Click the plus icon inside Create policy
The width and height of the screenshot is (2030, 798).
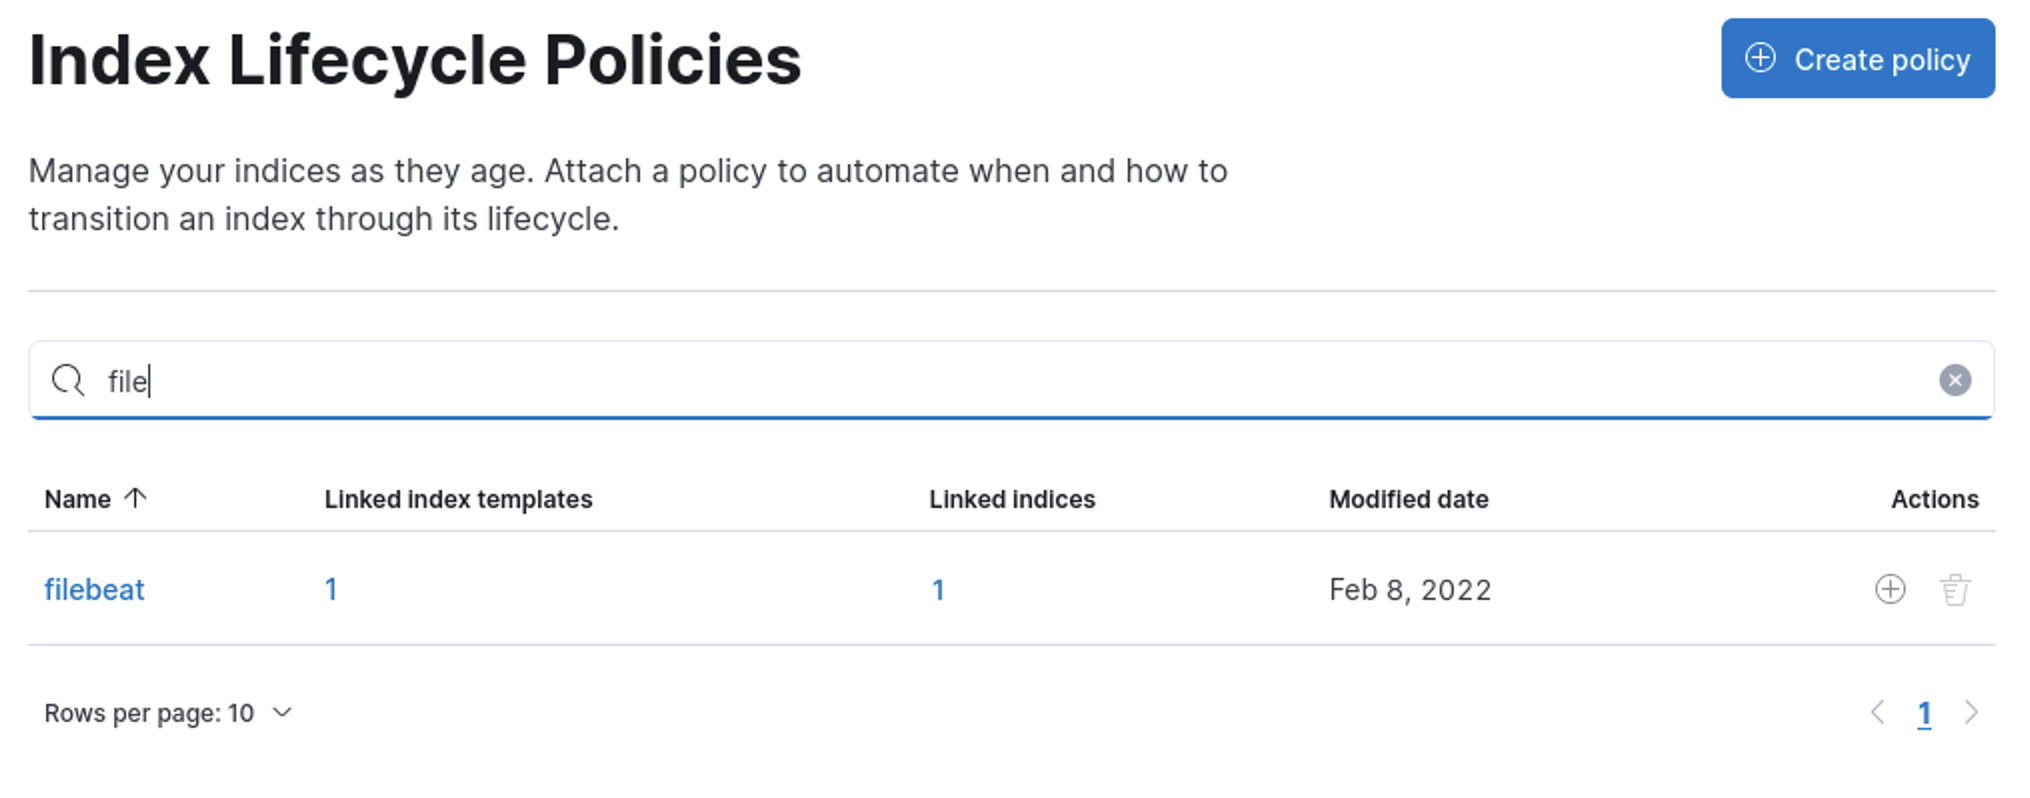[x=1761, y=58]
